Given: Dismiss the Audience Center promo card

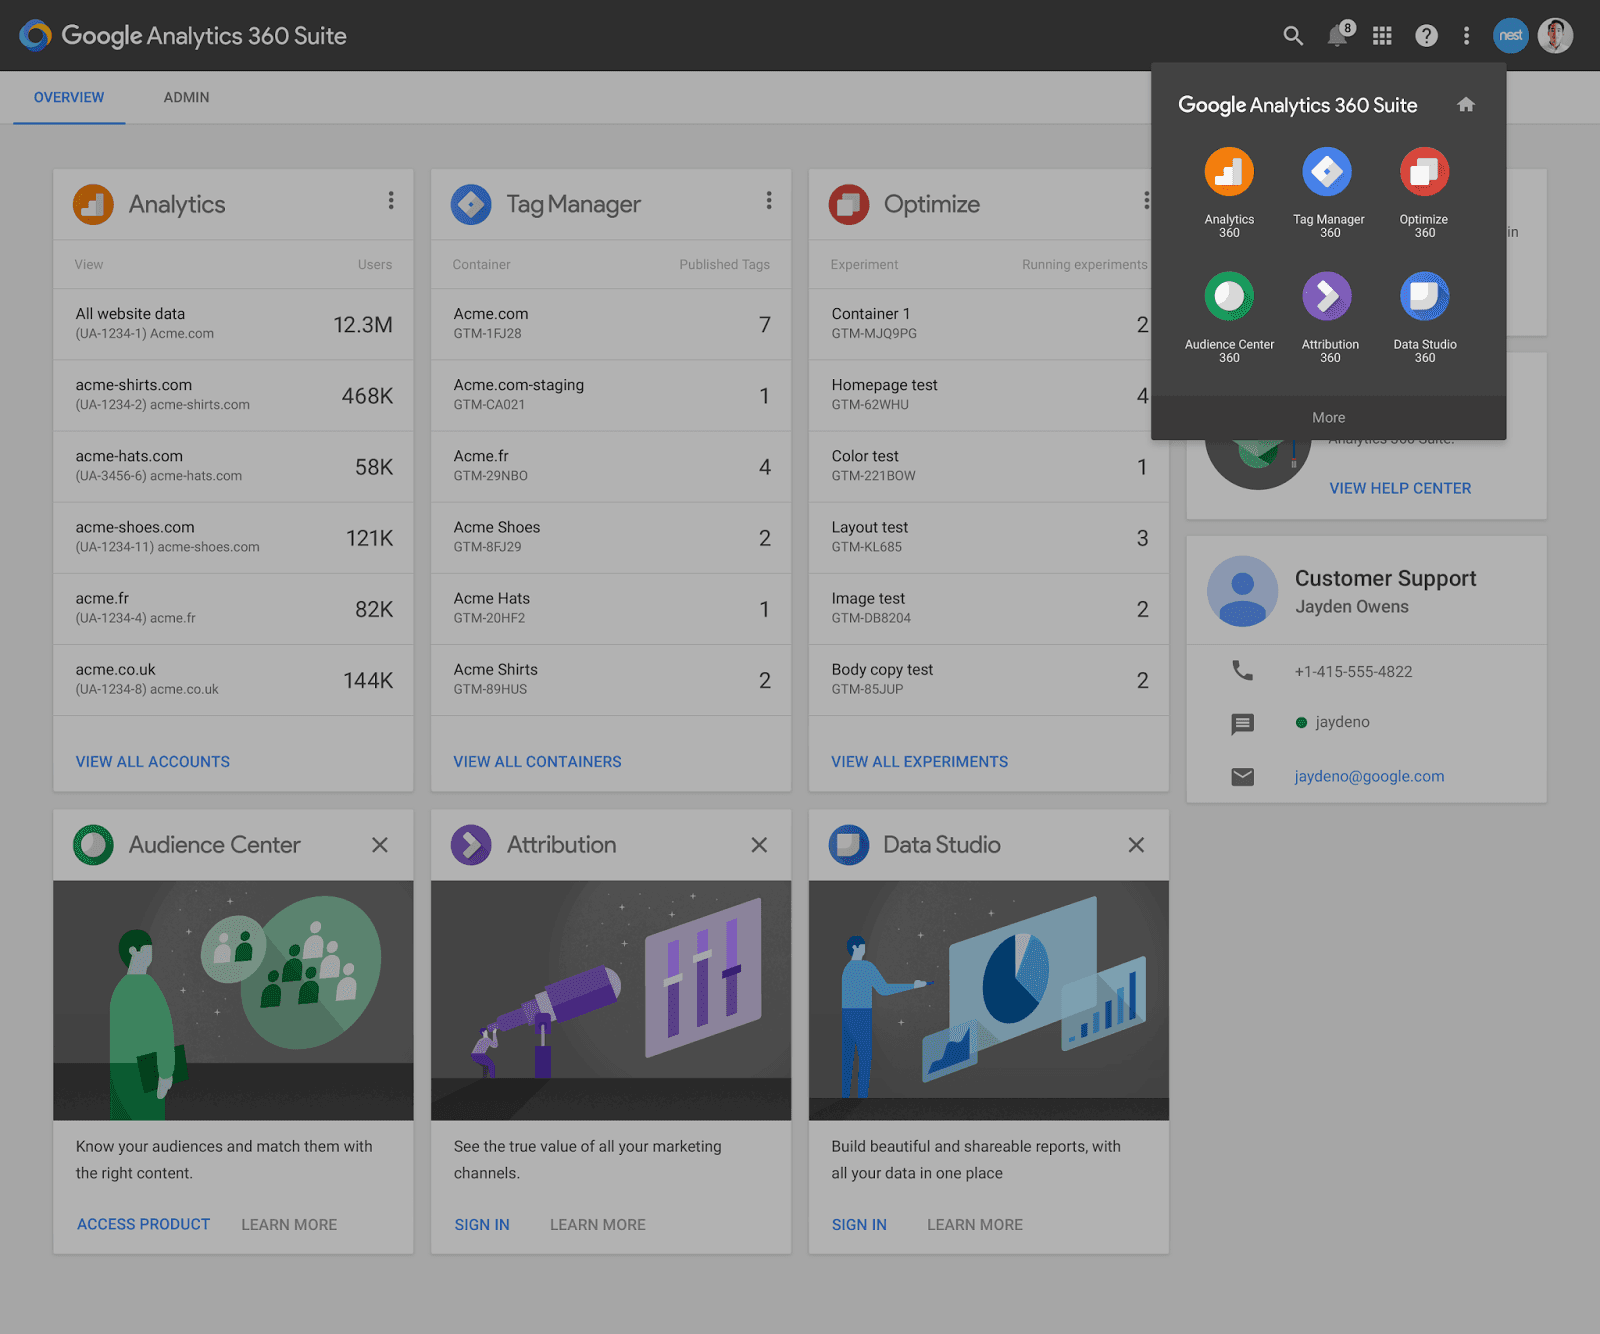Looking at the screenshot, I should [380, 845].
